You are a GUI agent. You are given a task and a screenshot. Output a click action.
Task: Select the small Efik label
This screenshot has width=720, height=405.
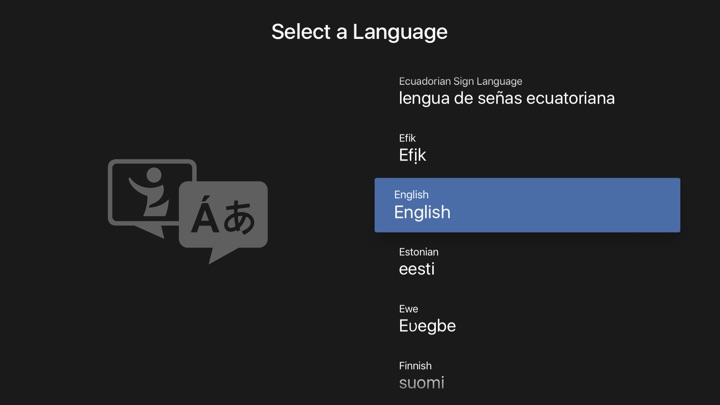(407, 138)
